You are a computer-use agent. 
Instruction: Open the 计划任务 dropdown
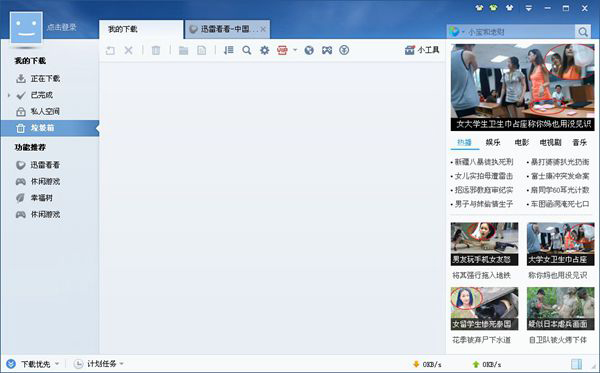122,363
